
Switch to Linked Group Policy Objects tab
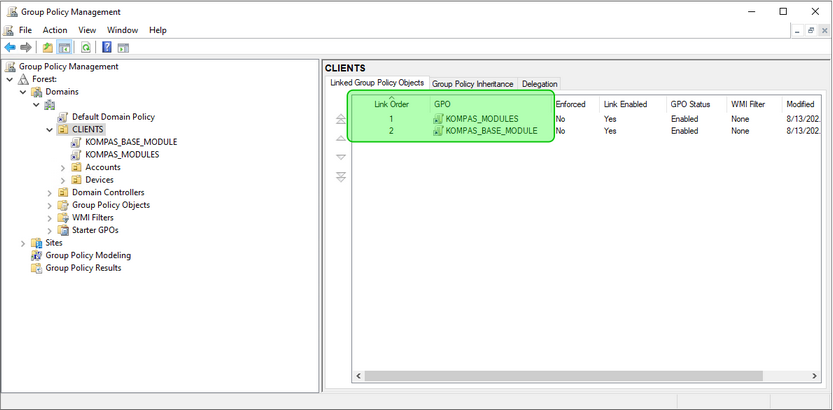377,83
